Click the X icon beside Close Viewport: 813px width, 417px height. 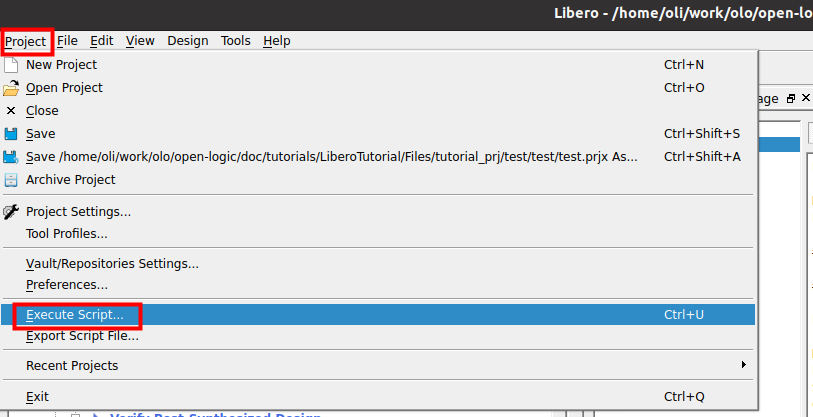(11, 110)
